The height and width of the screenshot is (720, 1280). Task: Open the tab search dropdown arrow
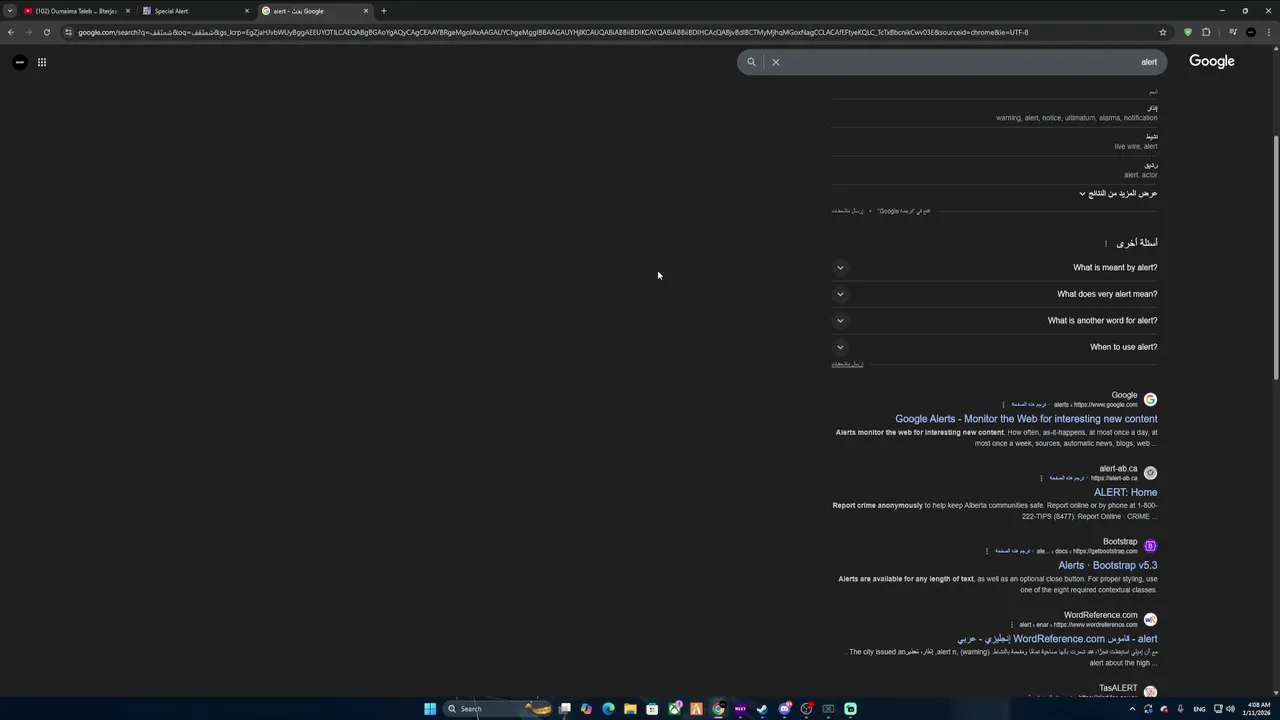point(10,11)
